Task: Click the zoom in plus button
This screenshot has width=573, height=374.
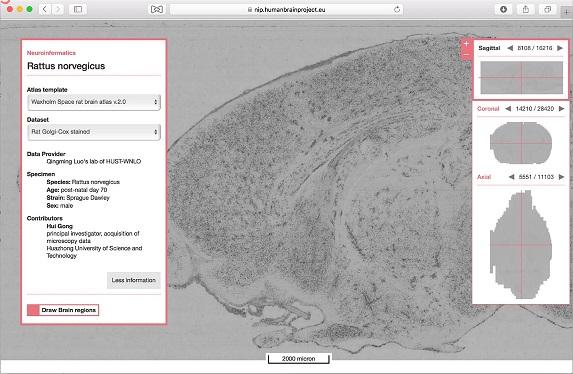Action: [466, 44]
